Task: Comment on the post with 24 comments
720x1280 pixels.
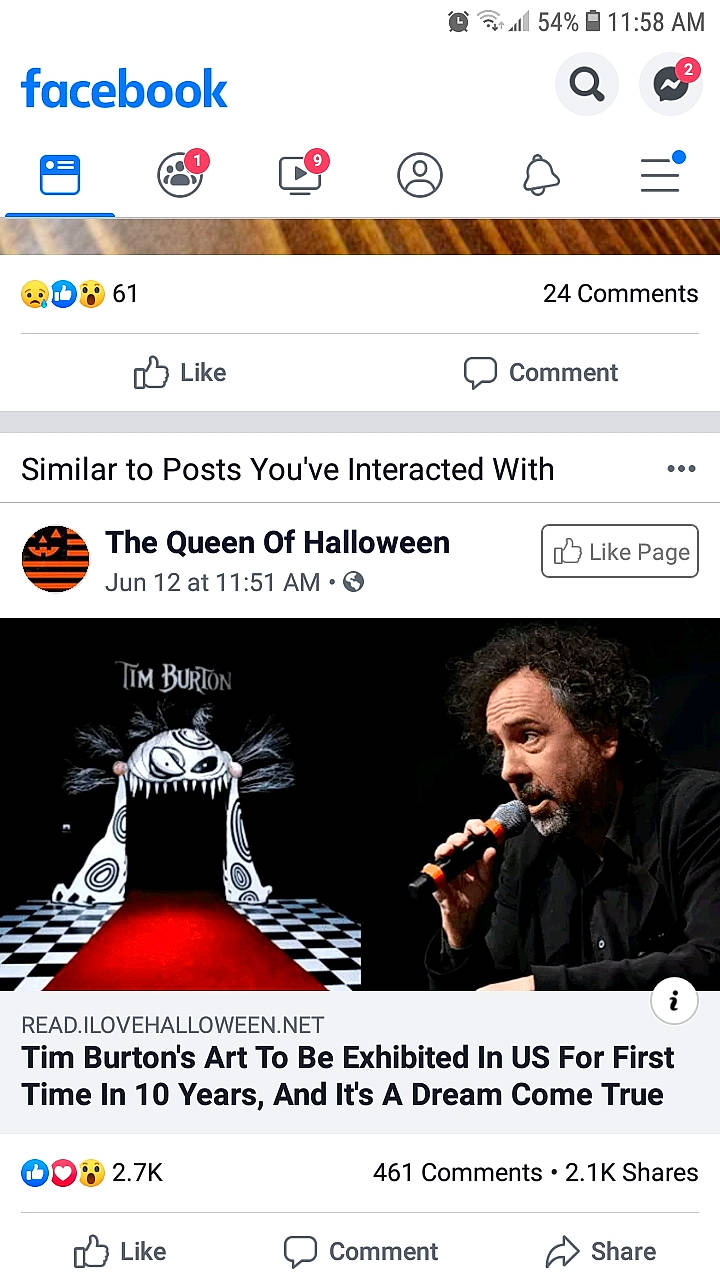Action: pos(541,373)
